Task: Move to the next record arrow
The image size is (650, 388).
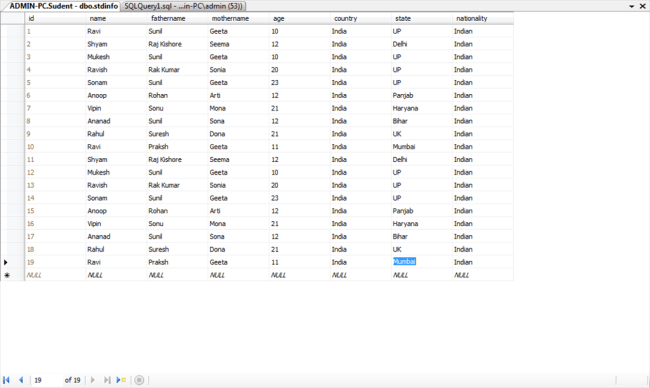Action: click(x=92, y=380)
